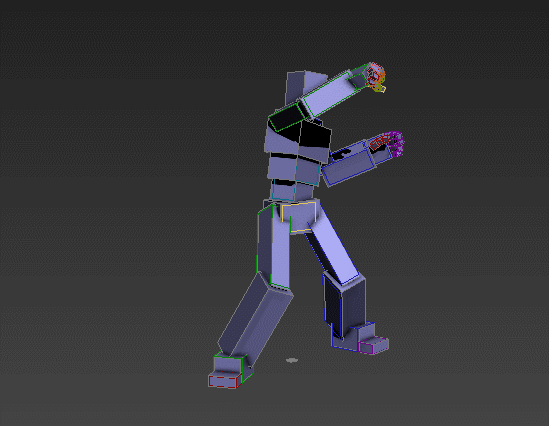Image resolution: width=549 pixels, height=426 pixels.
Task: Pick the orange-red fingers of raised hand
Action: click(376, 76)
